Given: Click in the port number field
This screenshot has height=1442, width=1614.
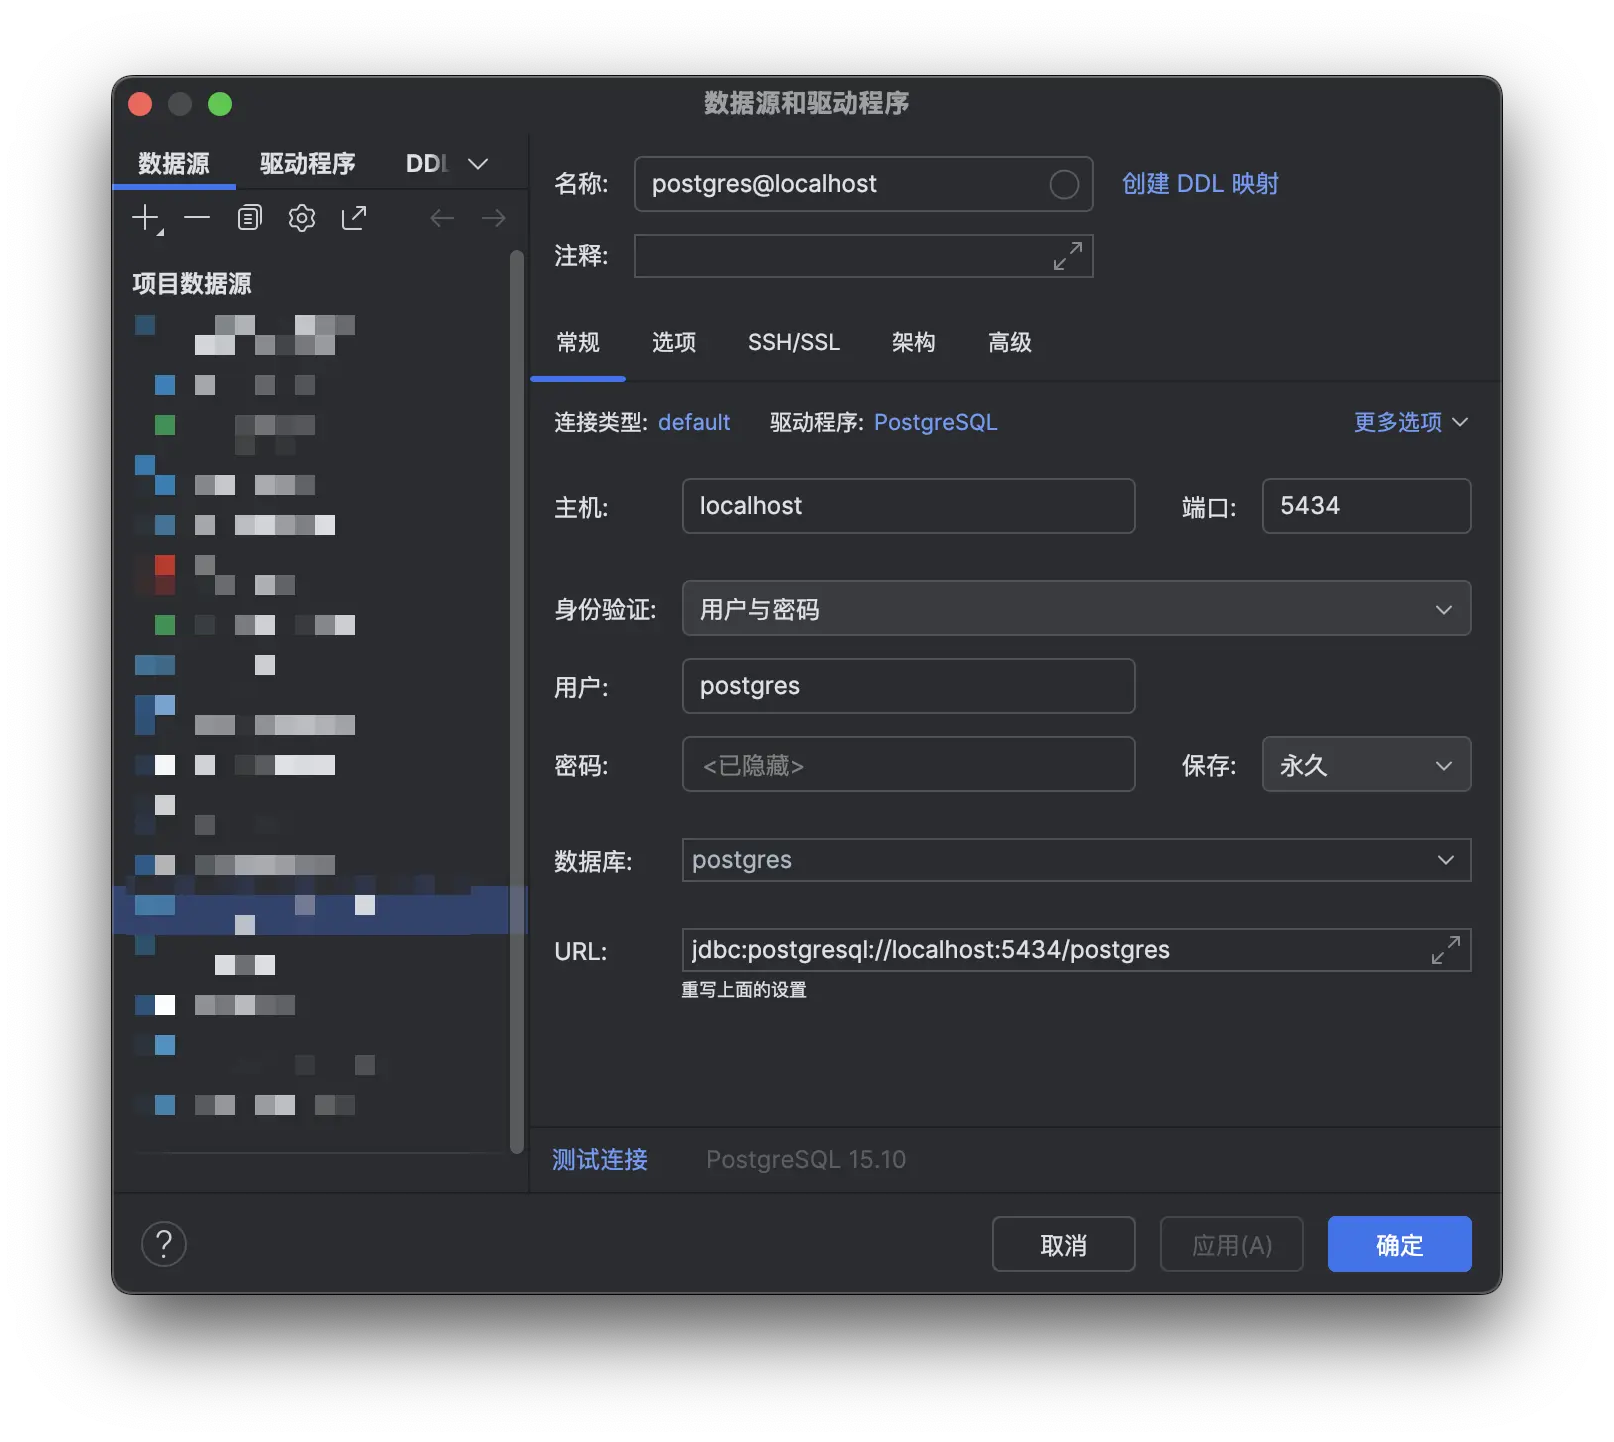Looking at the screenshot, I should click(1366, 506).
